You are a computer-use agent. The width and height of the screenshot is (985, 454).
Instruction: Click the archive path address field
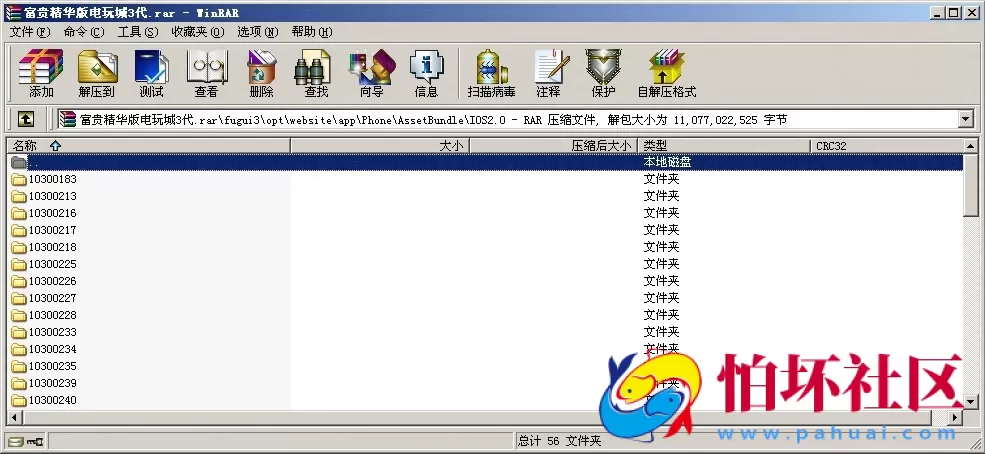[508, 119]
